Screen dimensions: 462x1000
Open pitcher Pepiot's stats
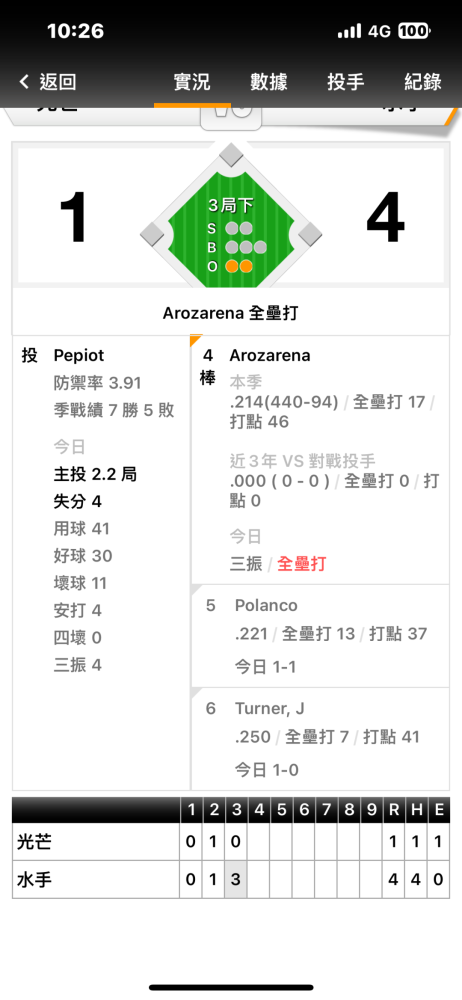101,562
